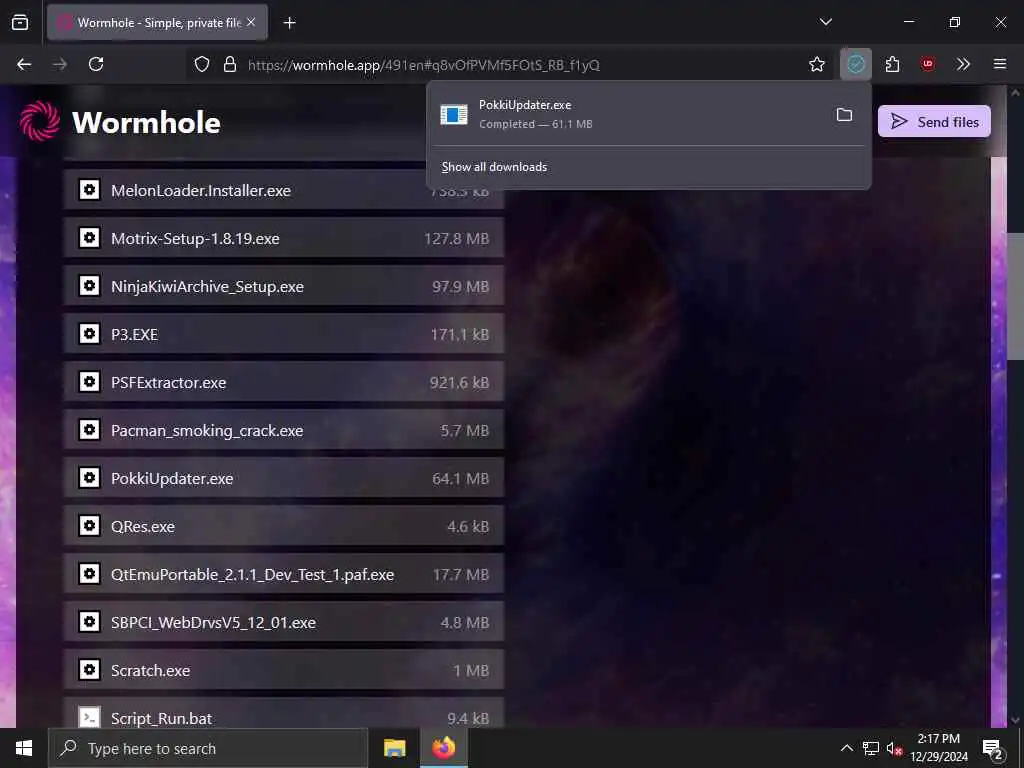Viewport: 1024px width, 768px height.
Task: Click the Wormhole swirl logo
Action: pyautogui.click(x=40, y=121)
